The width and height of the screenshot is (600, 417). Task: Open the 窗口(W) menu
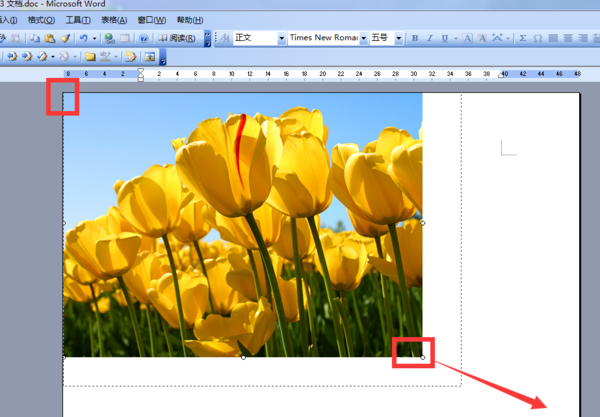point(152,20)
